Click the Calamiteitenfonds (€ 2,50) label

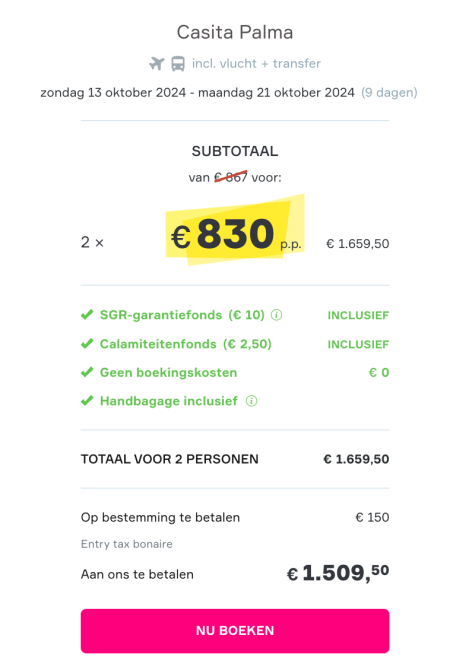[x=185, y=344]
